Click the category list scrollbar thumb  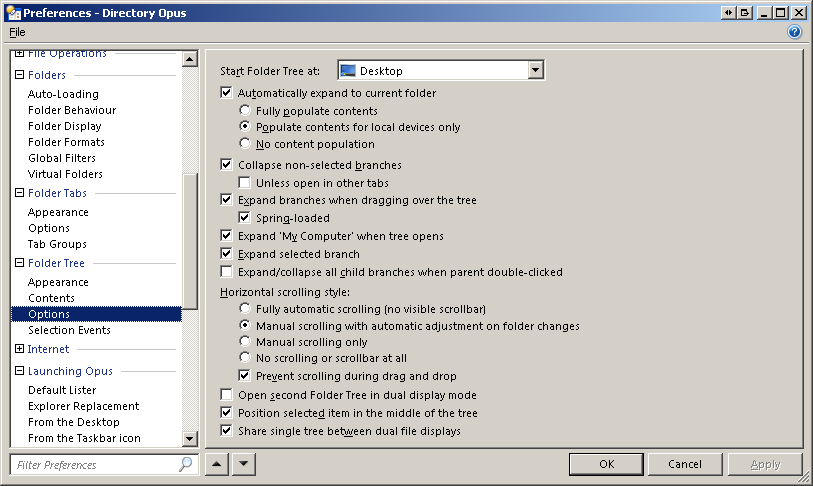[190, 241]
